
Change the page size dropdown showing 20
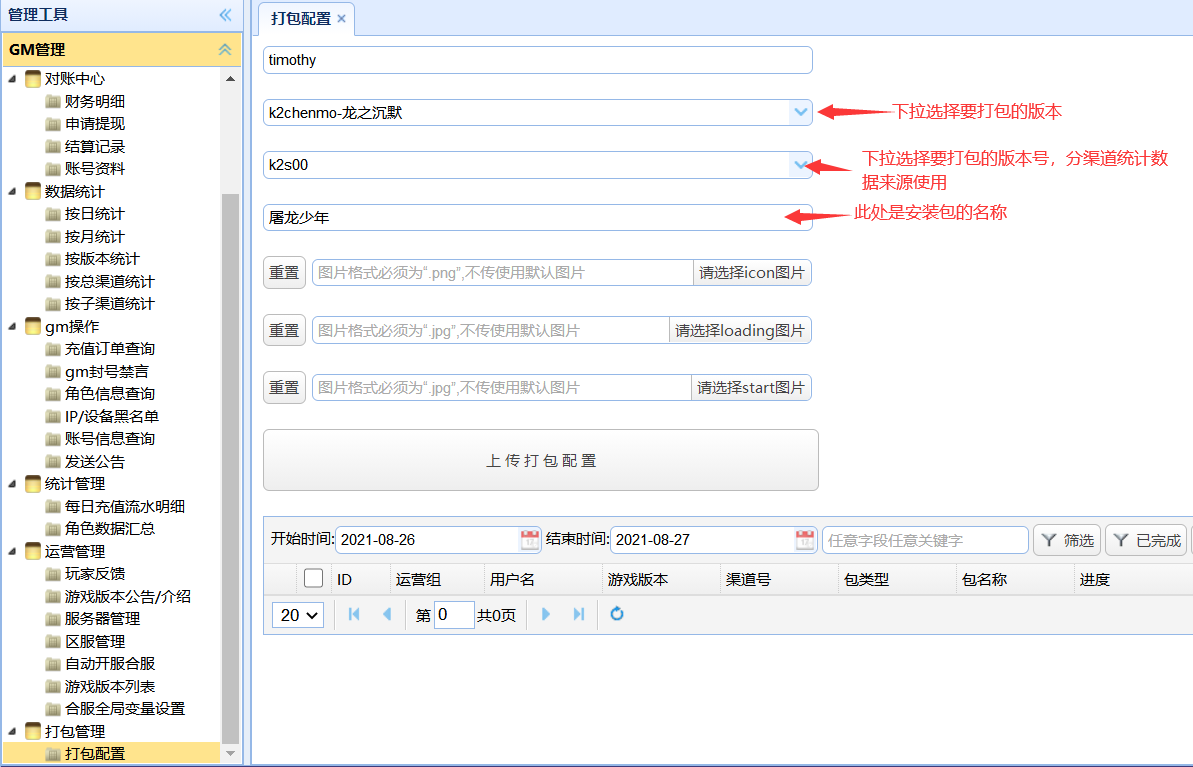298,615
